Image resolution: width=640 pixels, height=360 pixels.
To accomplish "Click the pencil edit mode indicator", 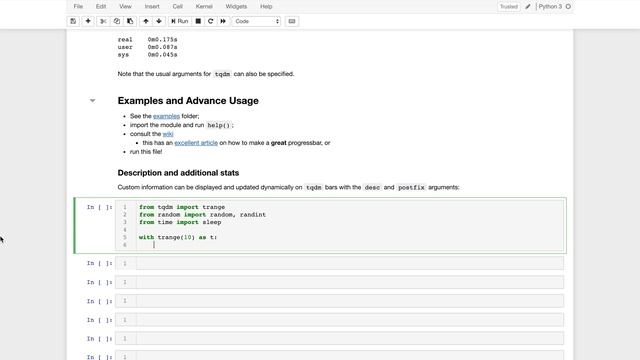I will (x=528, y=7).
